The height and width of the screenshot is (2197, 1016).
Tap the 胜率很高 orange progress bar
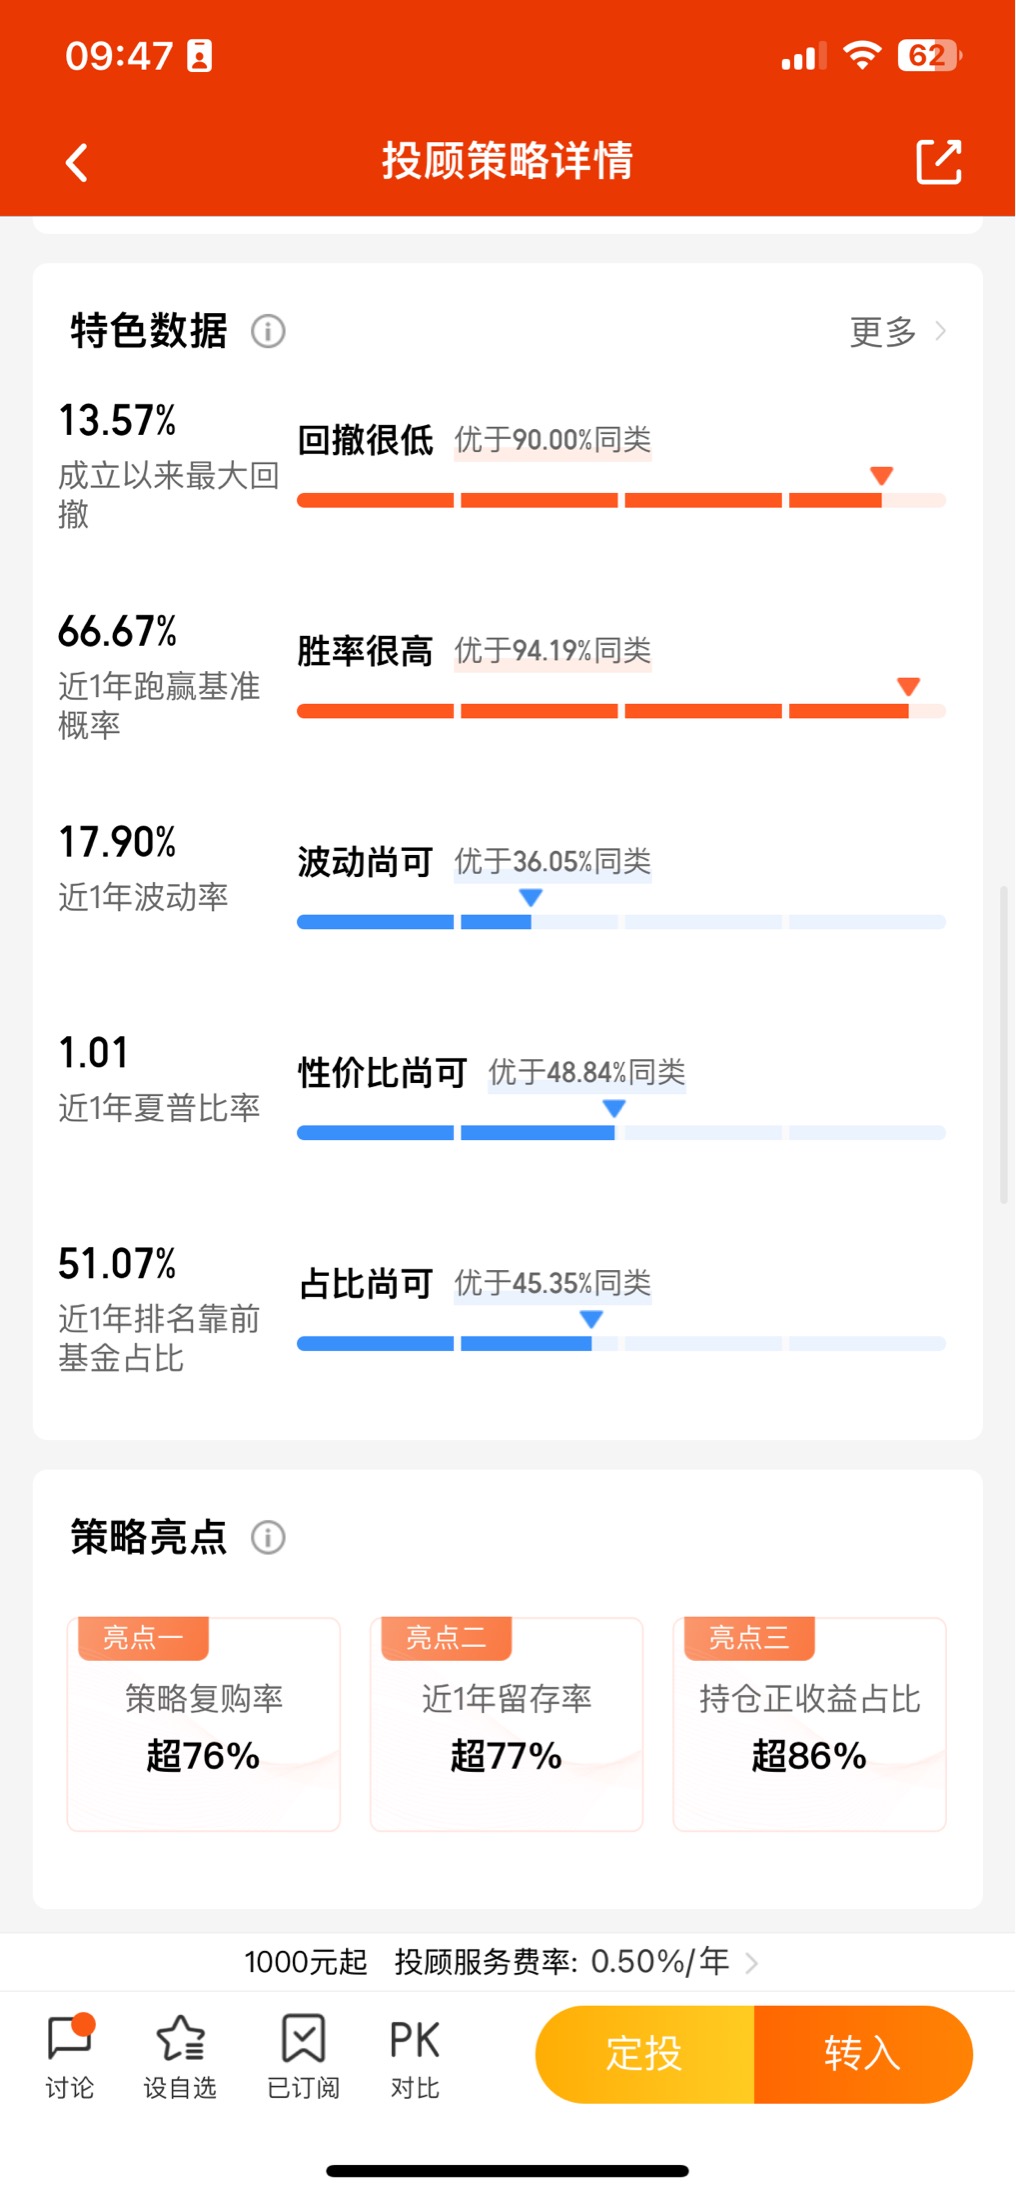[621, 711]
